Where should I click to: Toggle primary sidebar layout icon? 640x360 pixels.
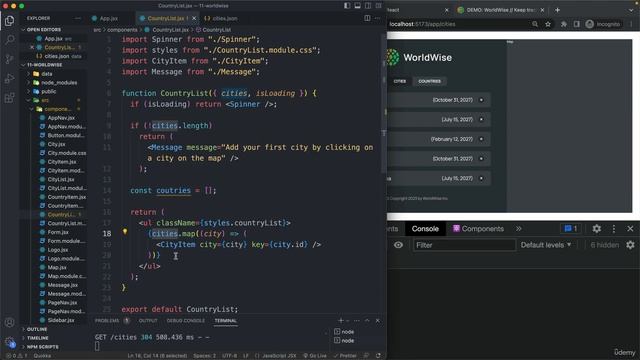tap(347, 6)
